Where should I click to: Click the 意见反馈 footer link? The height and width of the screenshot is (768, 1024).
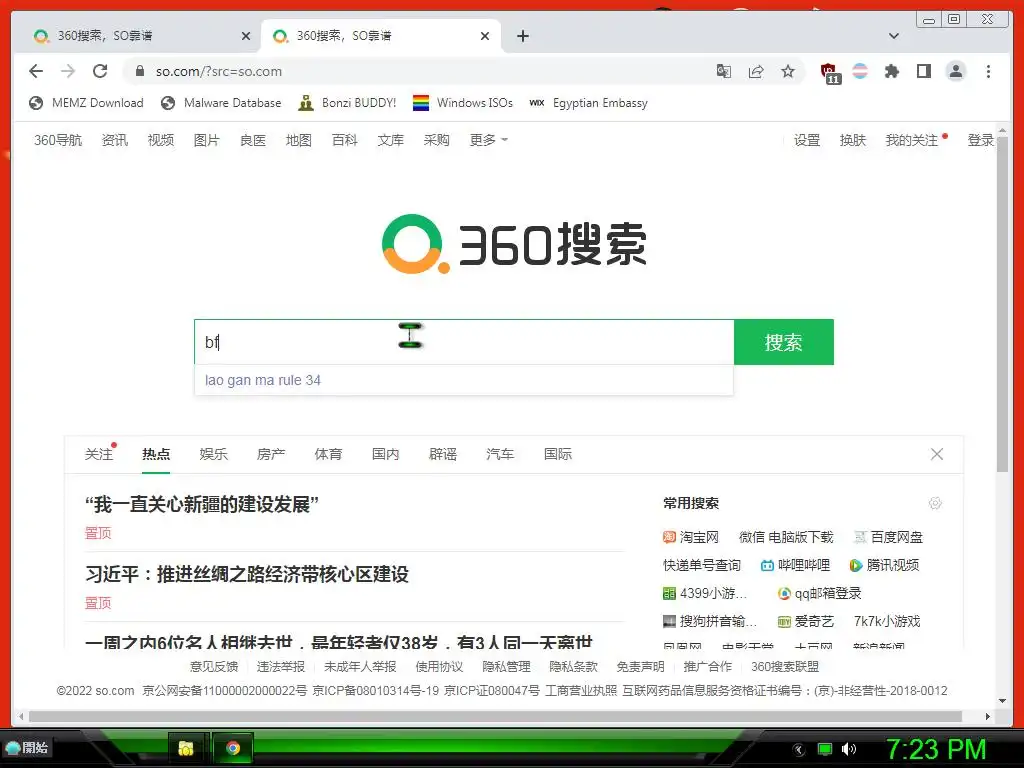214,666
